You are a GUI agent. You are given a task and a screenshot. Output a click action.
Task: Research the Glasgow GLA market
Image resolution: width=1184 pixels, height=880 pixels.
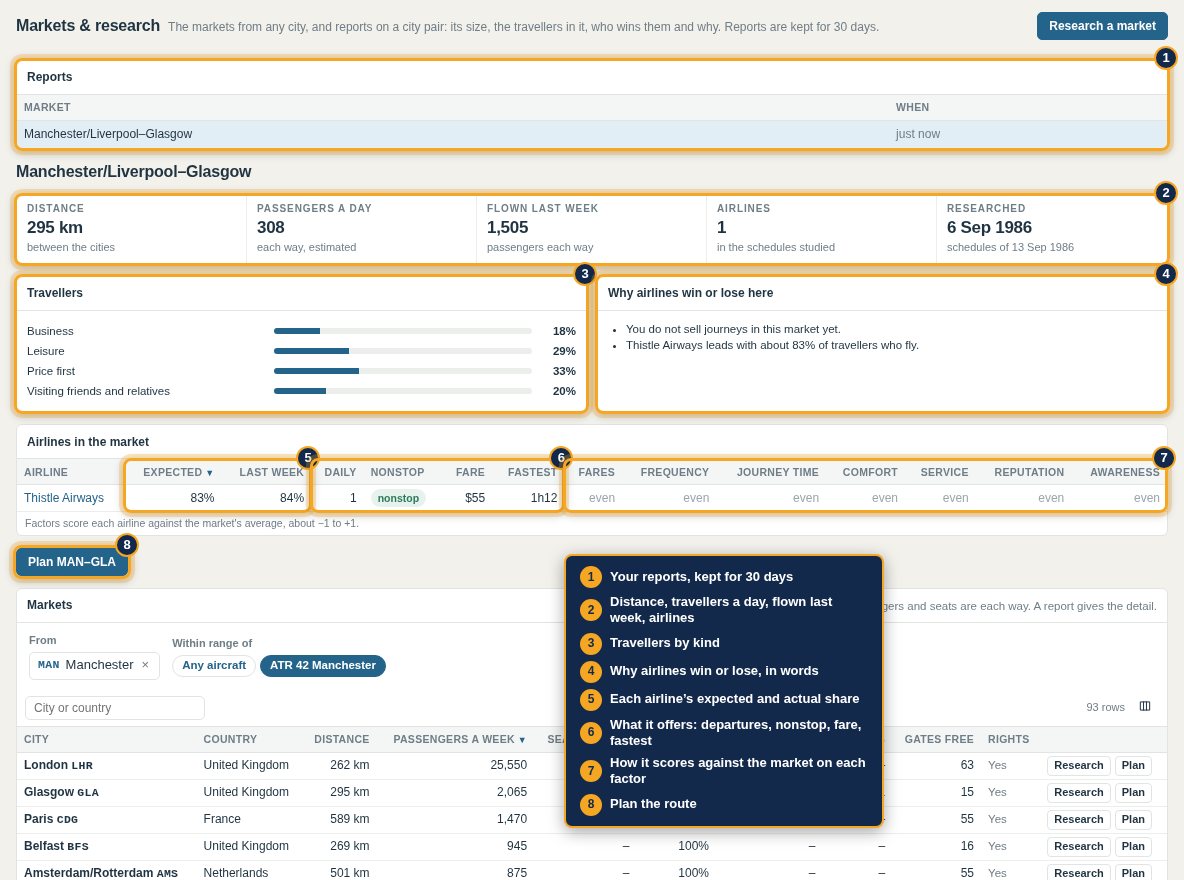[x=1078, y=792]
